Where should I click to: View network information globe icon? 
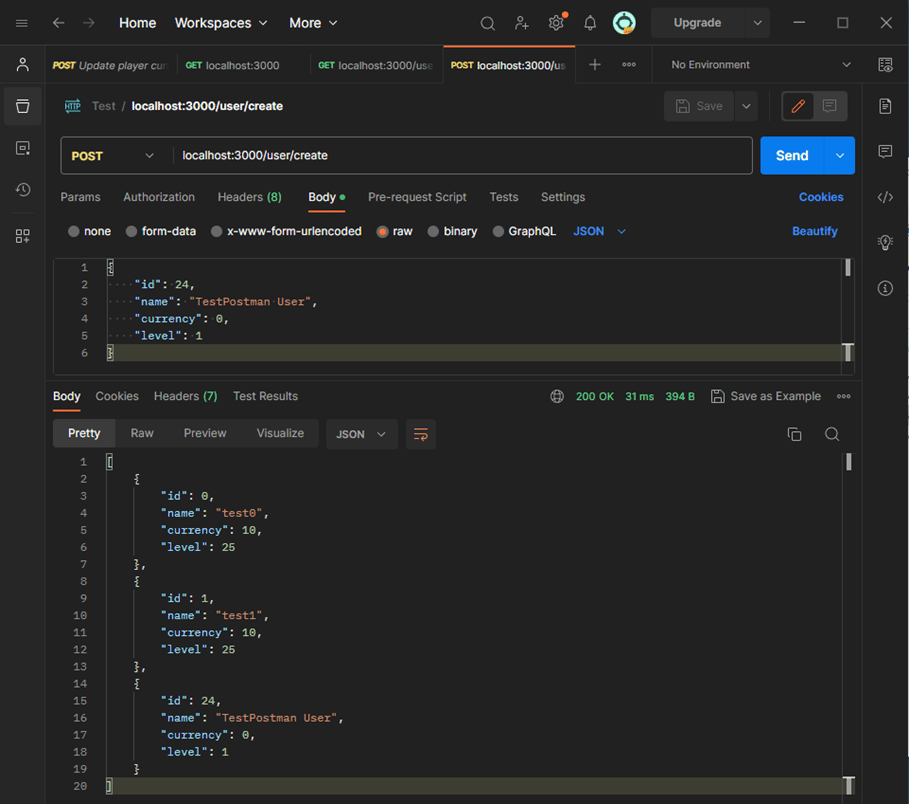[557, 396]
